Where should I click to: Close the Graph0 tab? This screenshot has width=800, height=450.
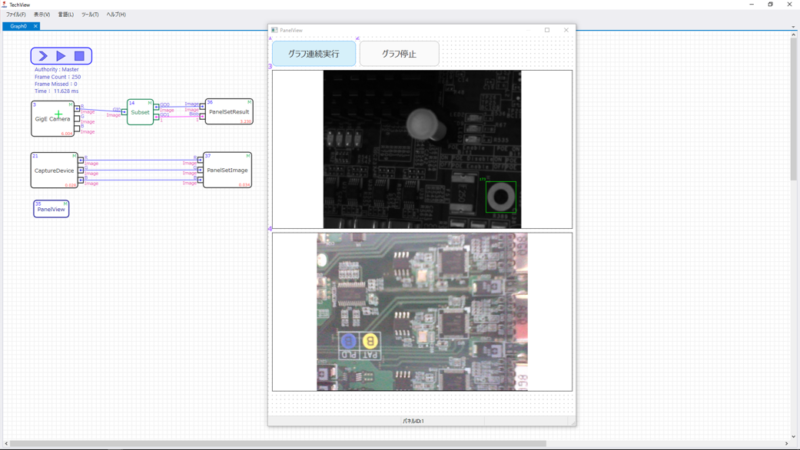35,26
